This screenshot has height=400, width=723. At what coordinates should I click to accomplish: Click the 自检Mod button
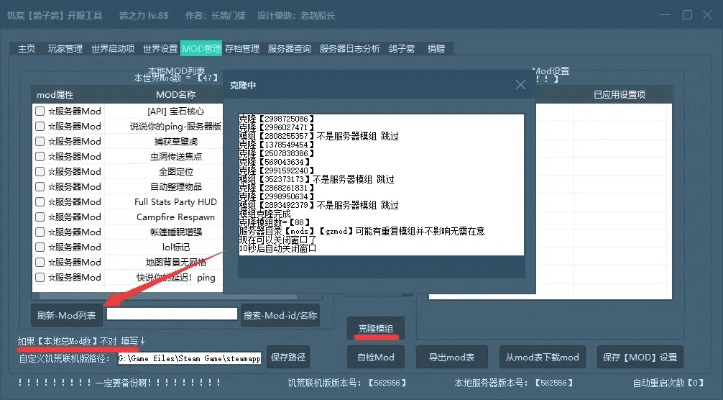376,357
